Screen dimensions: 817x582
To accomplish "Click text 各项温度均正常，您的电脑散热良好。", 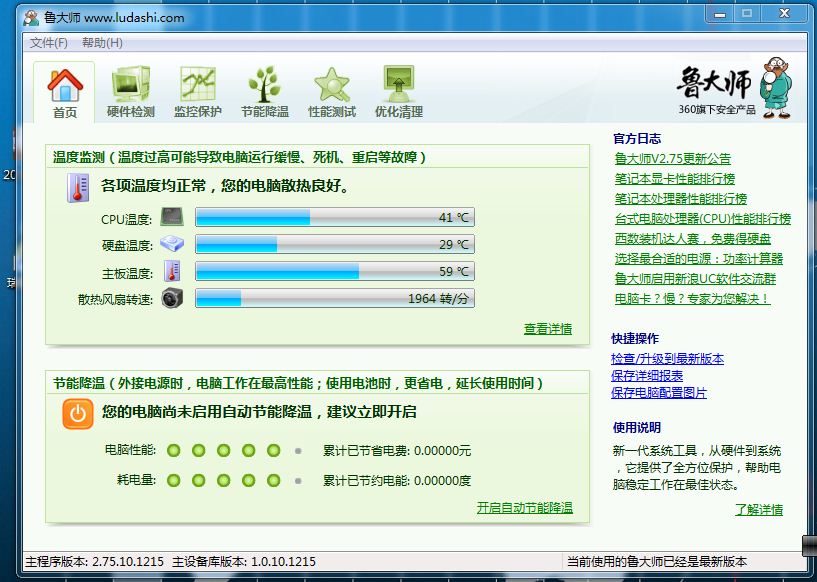I will [x=226, y=186].
